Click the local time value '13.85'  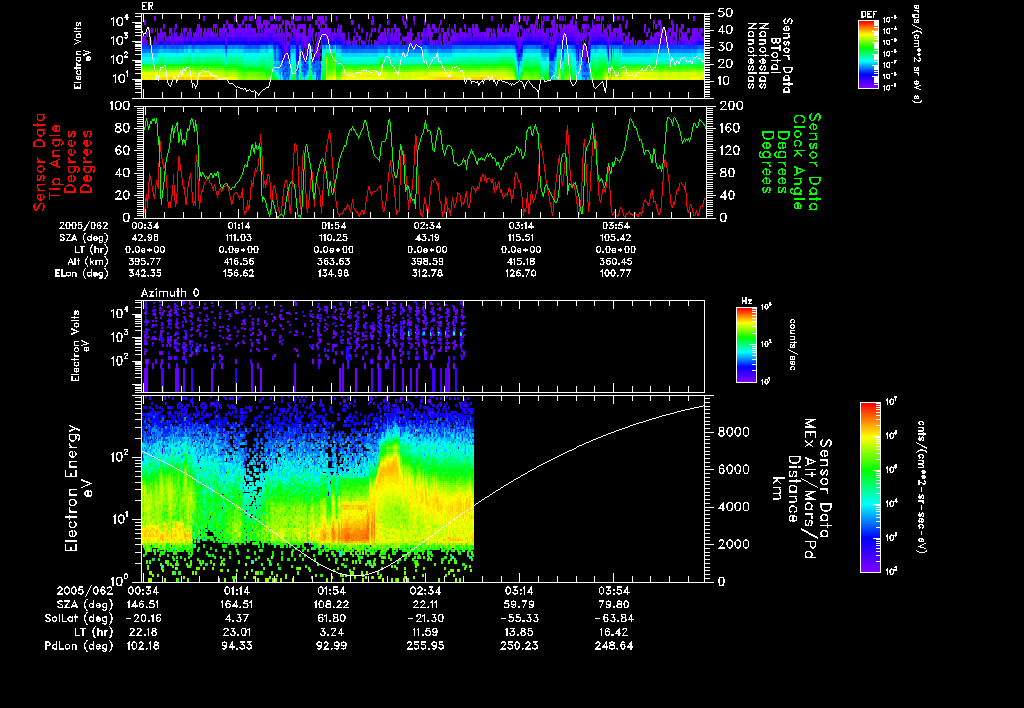click(x=519, y=632)
